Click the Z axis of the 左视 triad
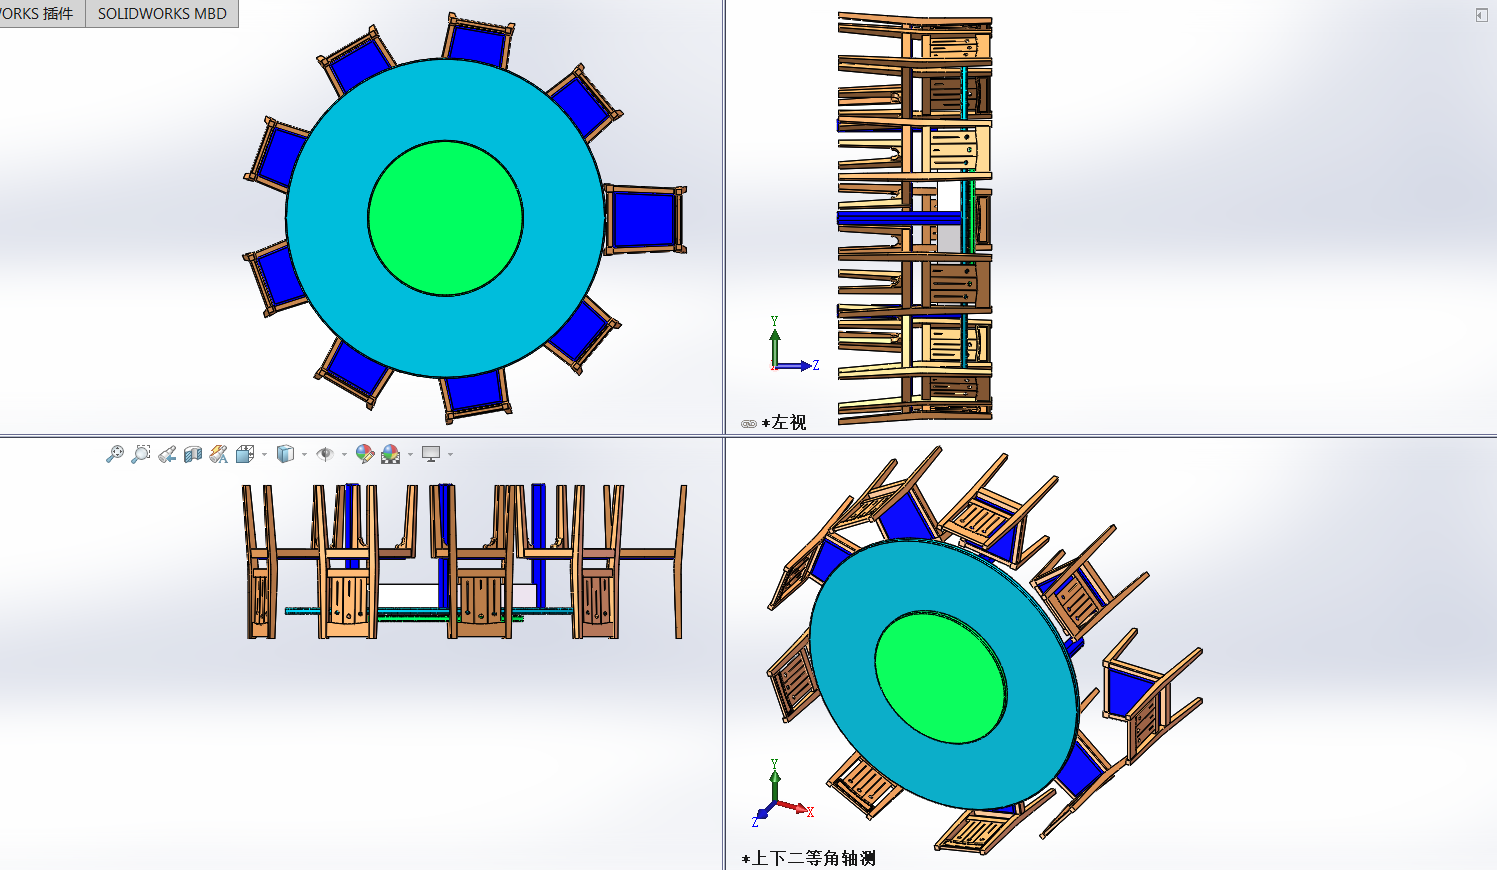Image resolution: width=1497 pixels, height=870 pixels. click(797, 366)
